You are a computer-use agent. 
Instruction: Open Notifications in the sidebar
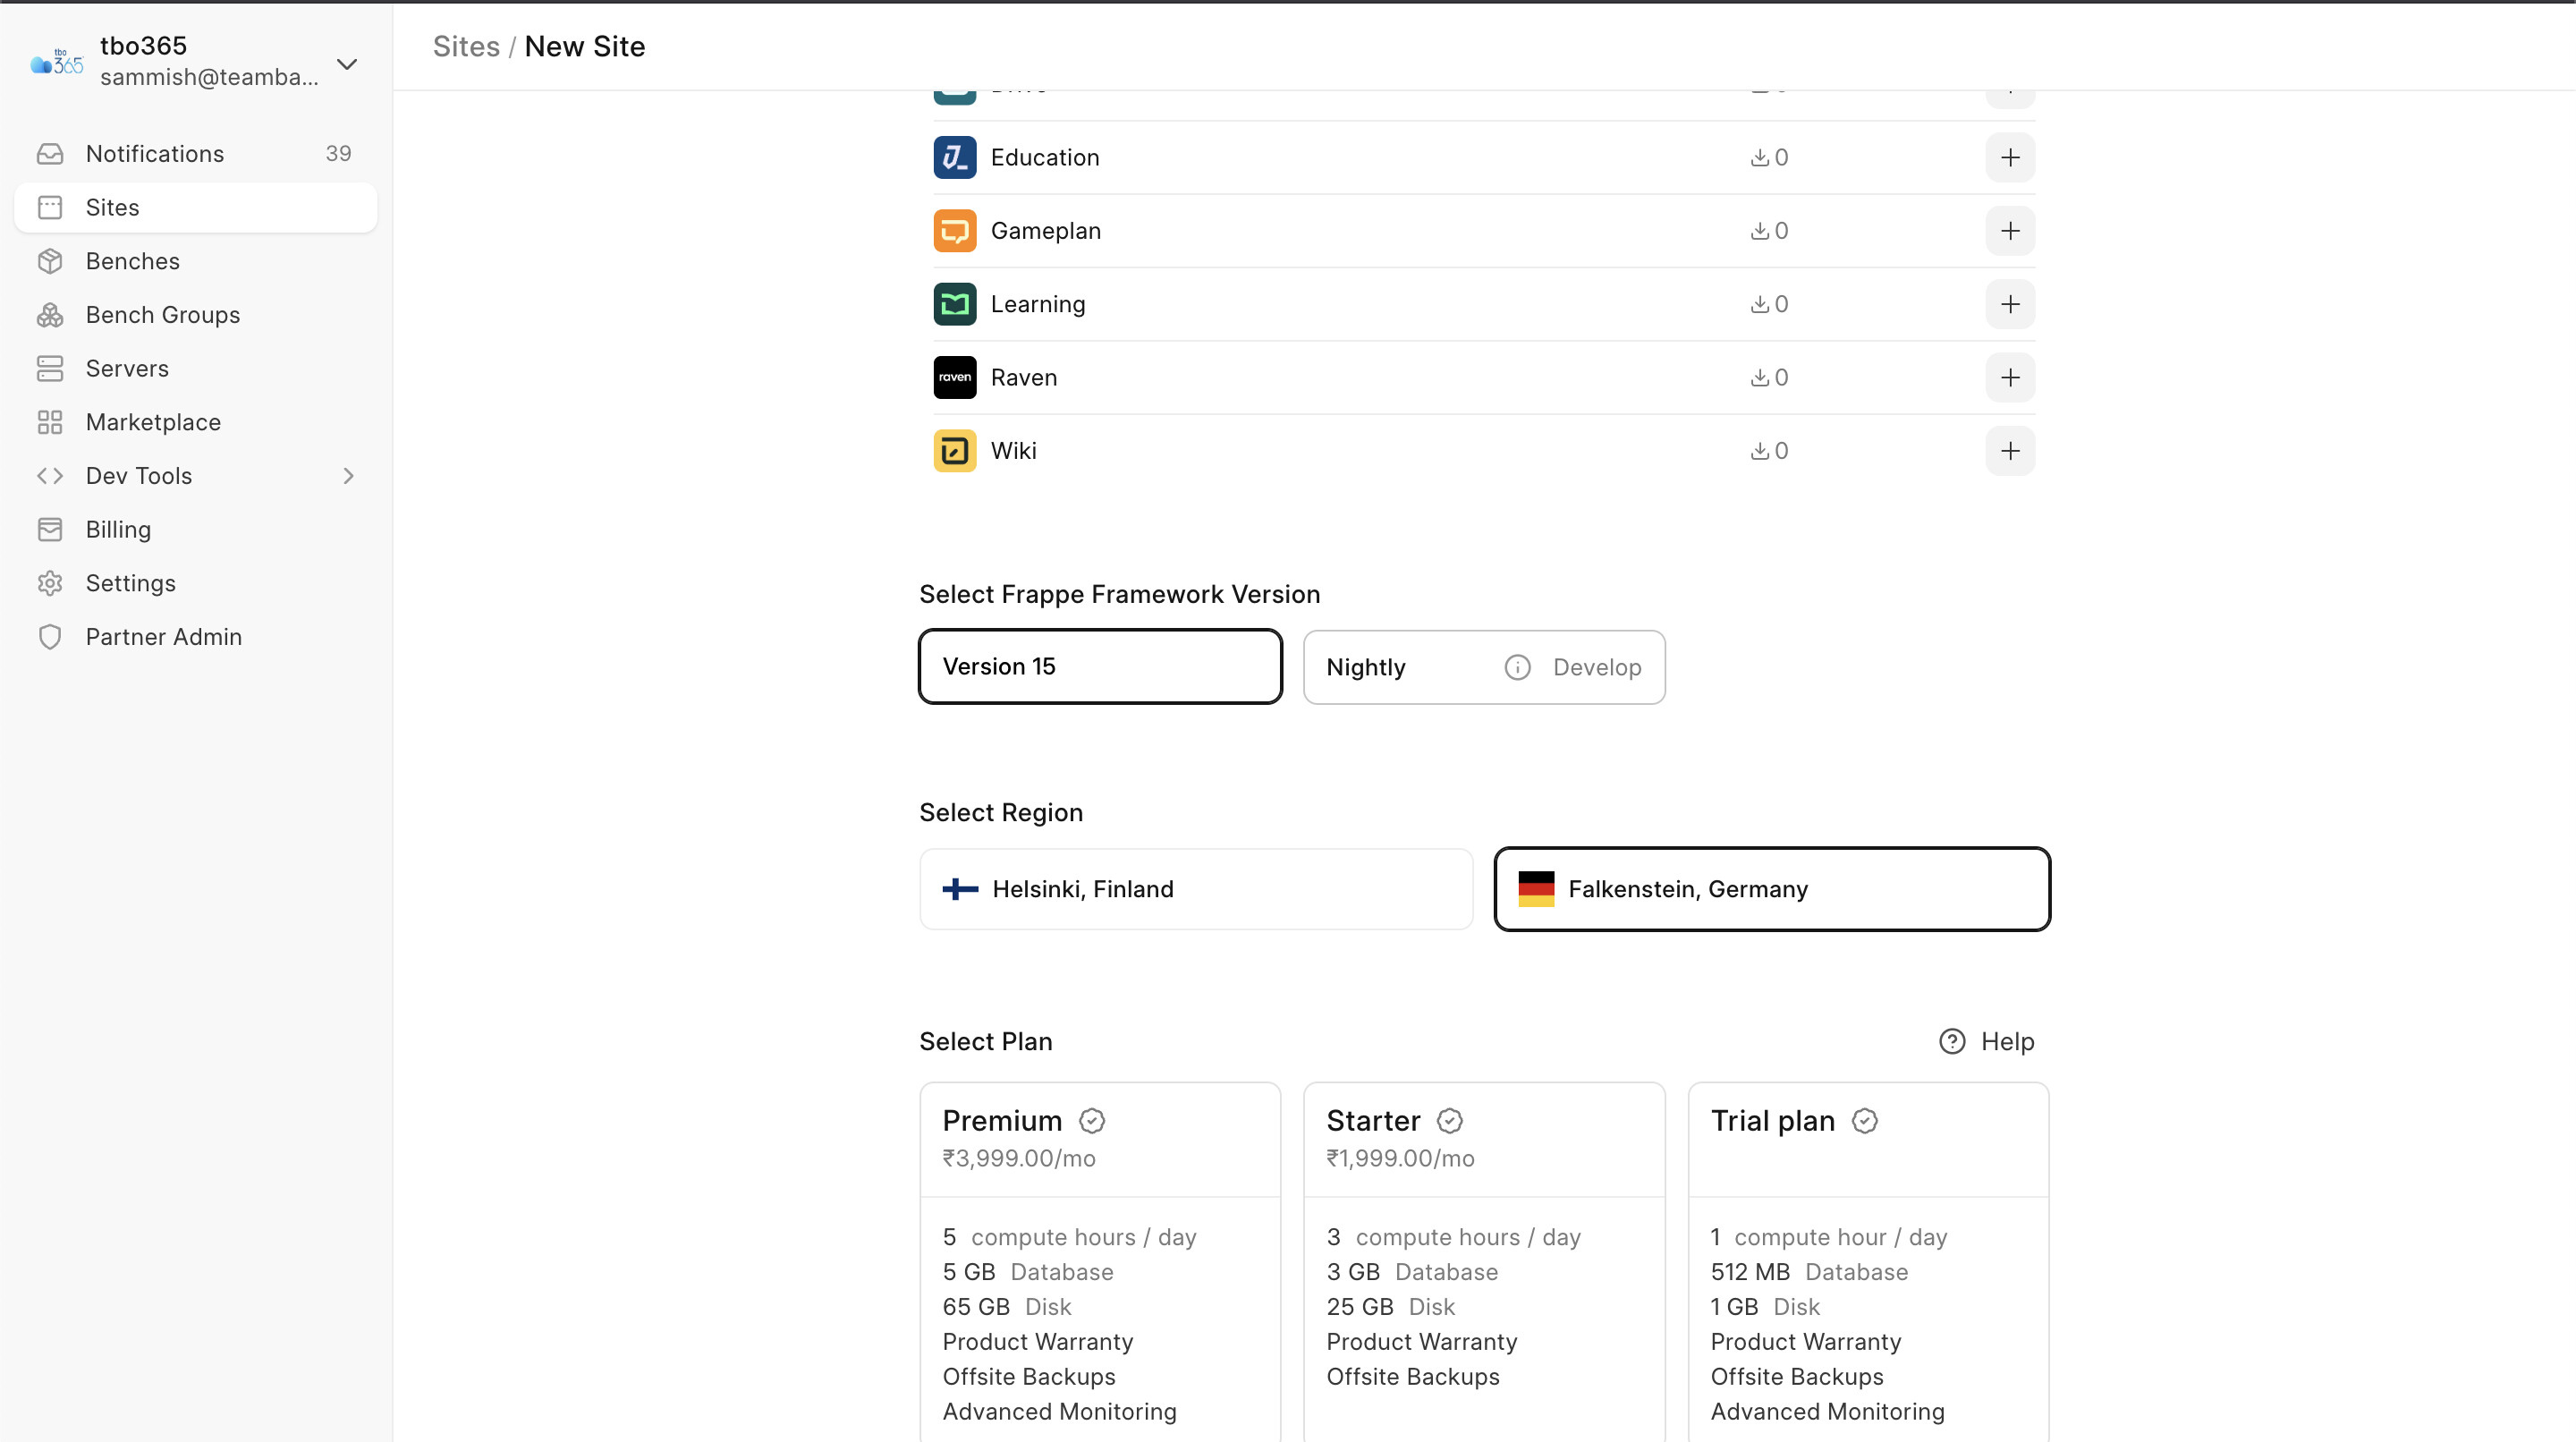tap(196, 154)
